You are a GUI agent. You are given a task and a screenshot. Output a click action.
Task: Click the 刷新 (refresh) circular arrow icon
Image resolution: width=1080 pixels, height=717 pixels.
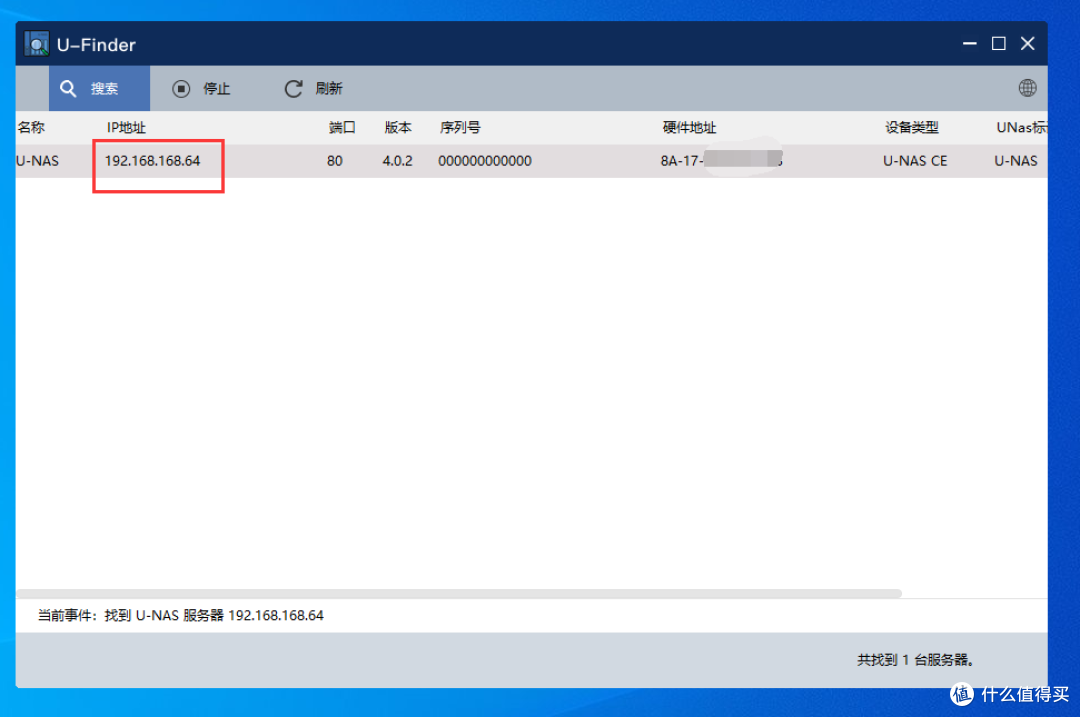293,88
